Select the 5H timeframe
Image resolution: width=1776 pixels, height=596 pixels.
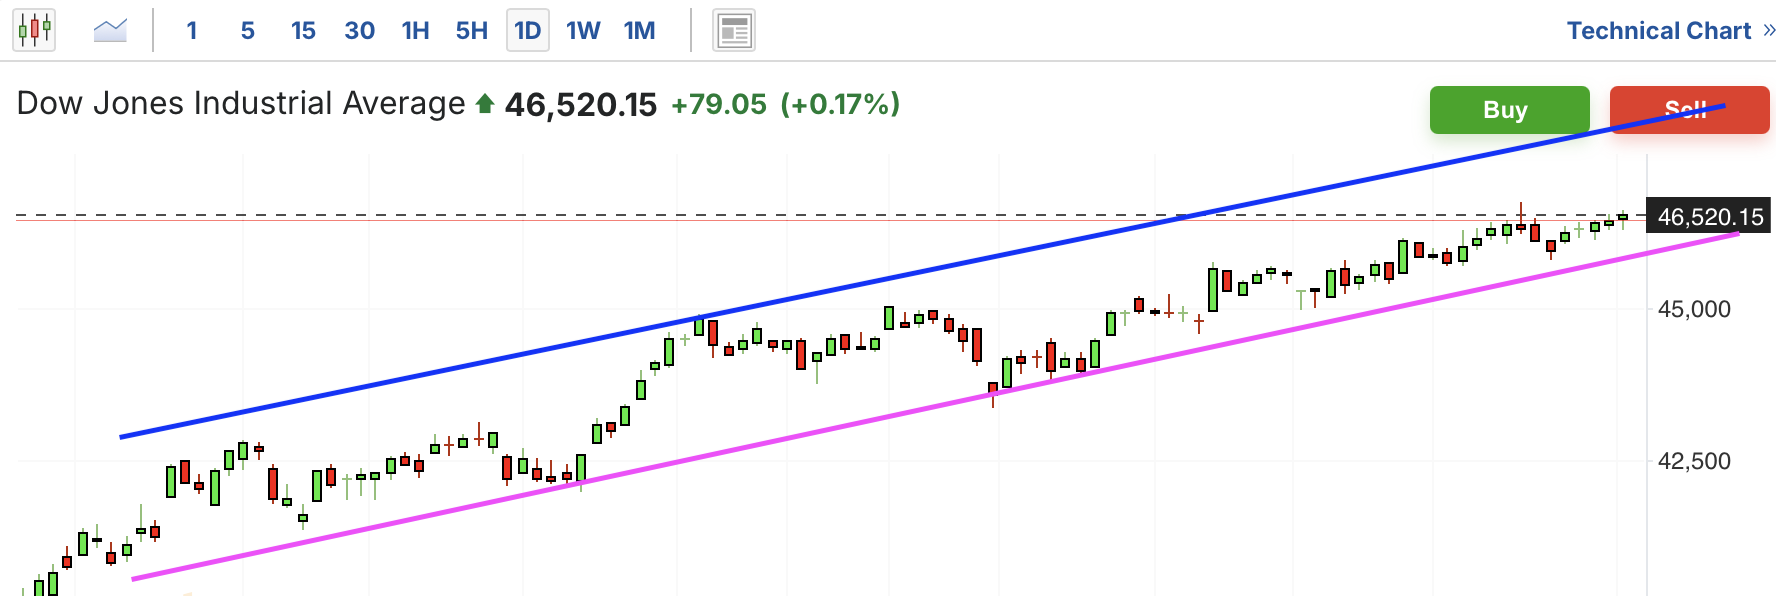[x=472, y=31]
